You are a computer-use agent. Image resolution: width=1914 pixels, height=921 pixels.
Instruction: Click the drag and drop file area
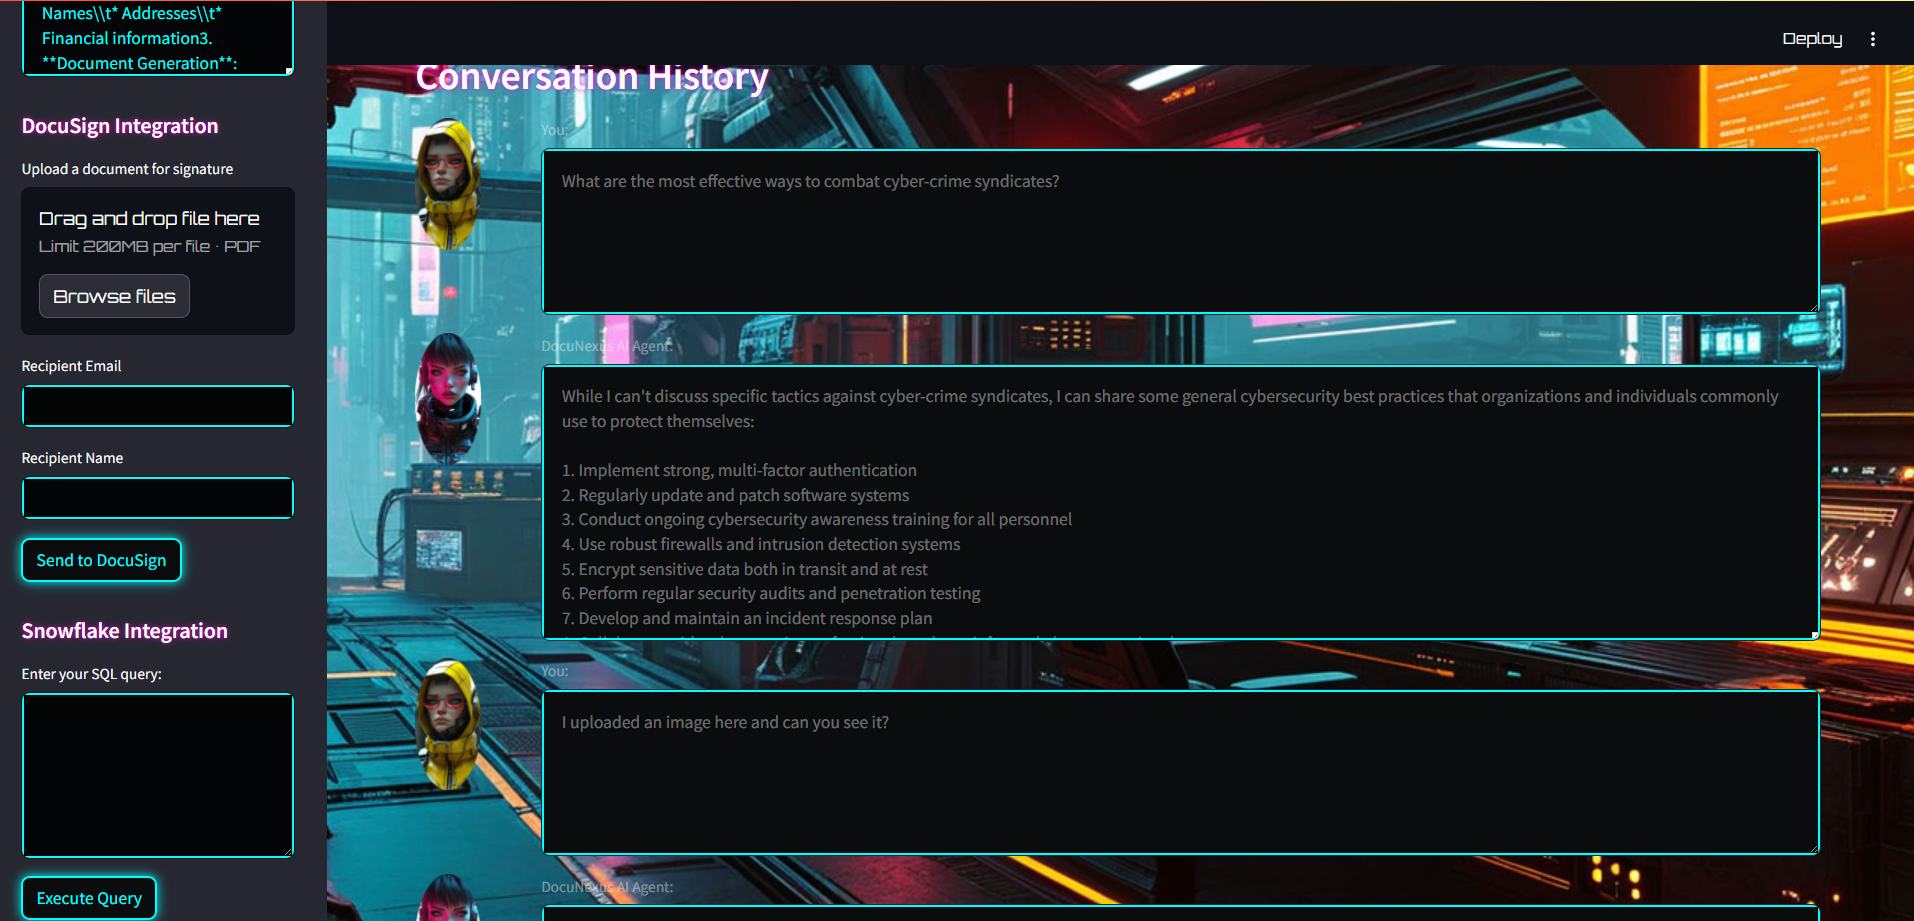coord(158,261)
